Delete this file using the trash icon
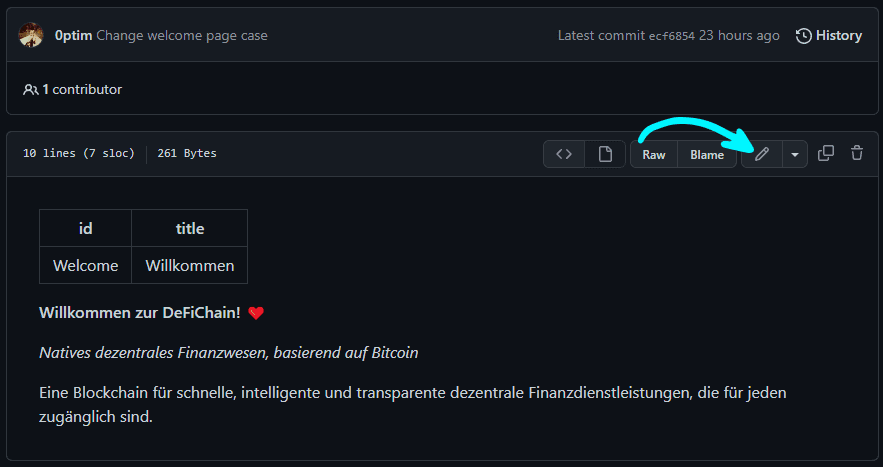Screen dimensions: 883x467 pyautogui.click(x=857, y=153)
